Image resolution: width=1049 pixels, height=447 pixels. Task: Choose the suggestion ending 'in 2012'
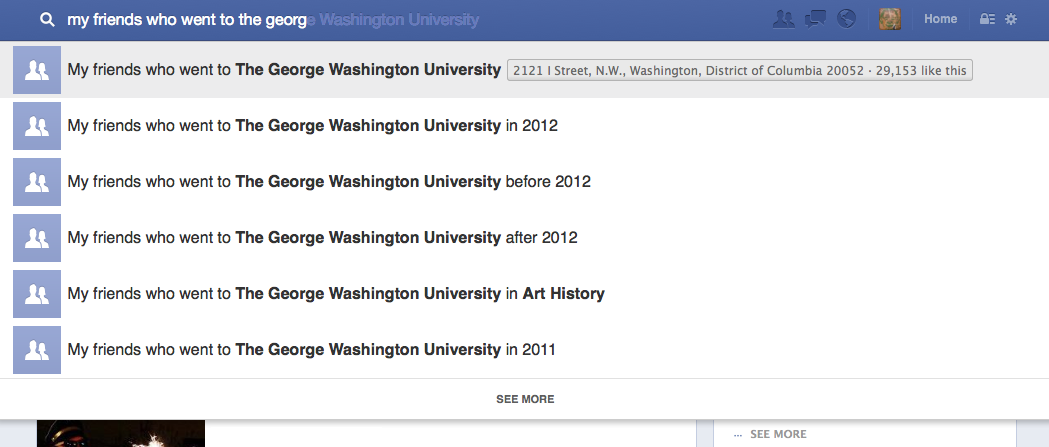point(524,126)
